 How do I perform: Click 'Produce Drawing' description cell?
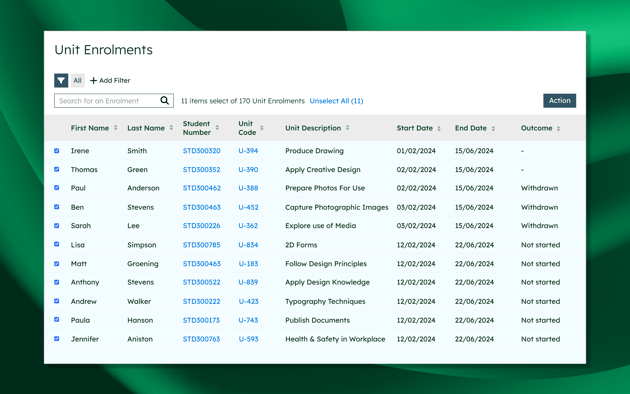(x=315, y=151)
